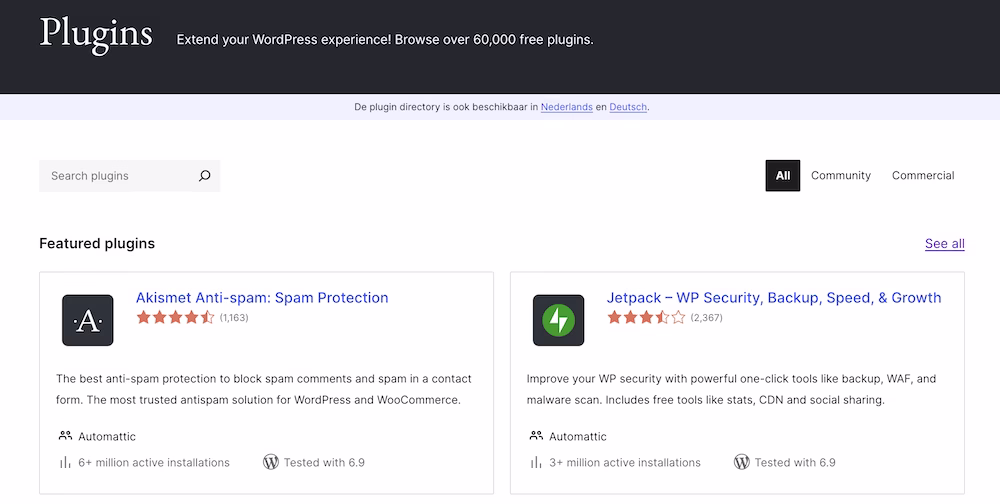
Task: Click Automattic author in Jetpack card
Action: (x=577, y=436)
